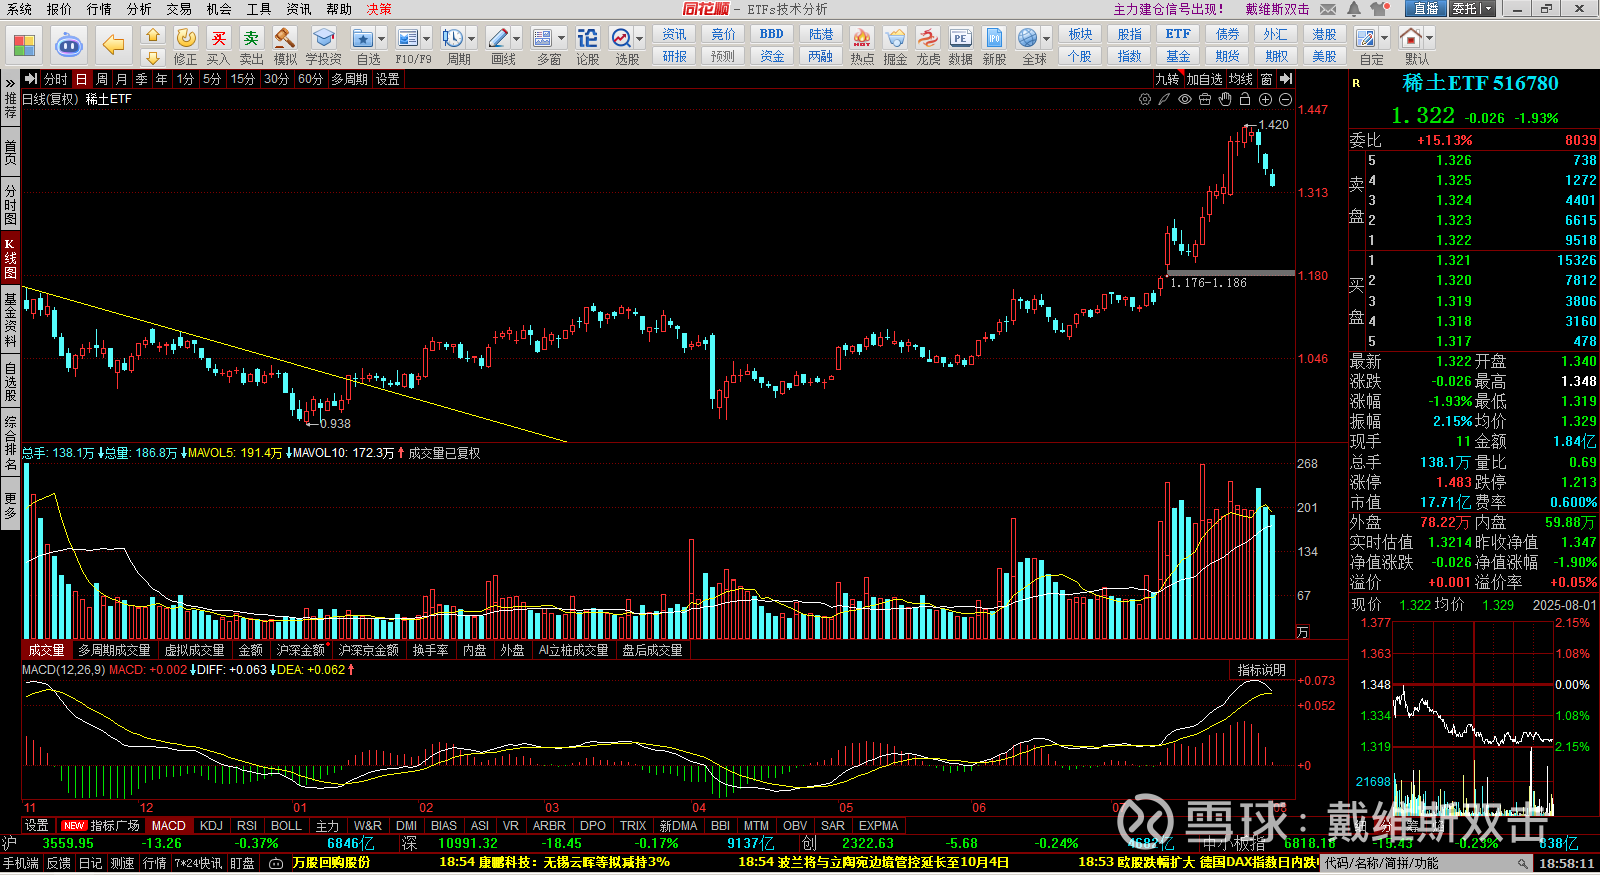
Task: Switch to the KDJ indicator tab
Action: coord(211,826)
